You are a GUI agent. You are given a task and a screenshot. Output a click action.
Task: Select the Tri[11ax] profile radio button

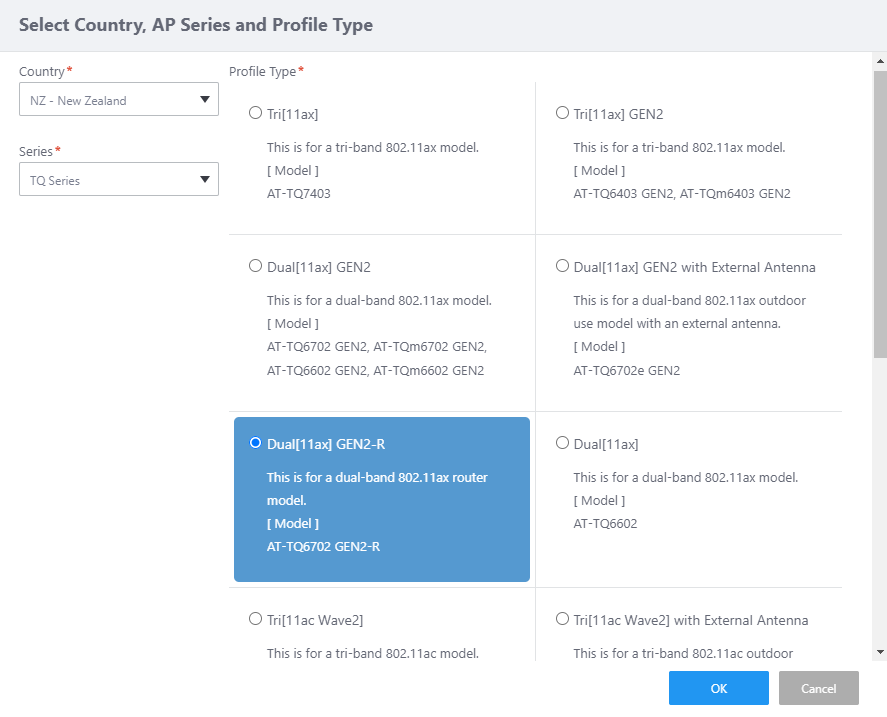coord(255,113)
